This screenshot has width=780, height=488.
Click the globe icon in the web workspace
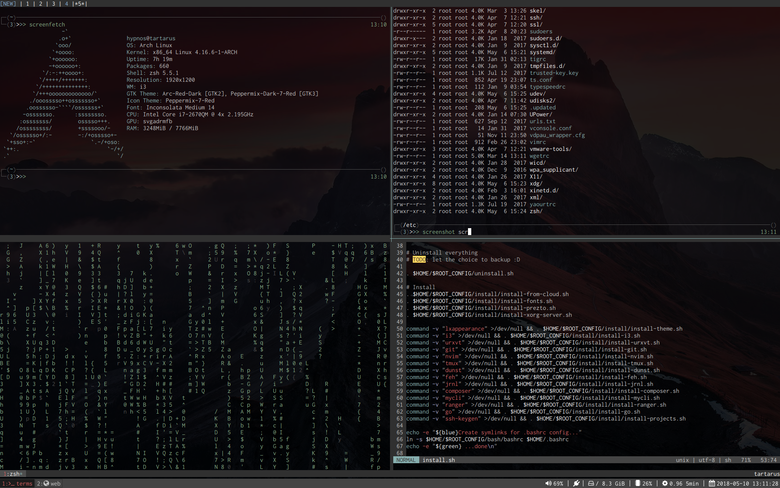click(46, 484)
